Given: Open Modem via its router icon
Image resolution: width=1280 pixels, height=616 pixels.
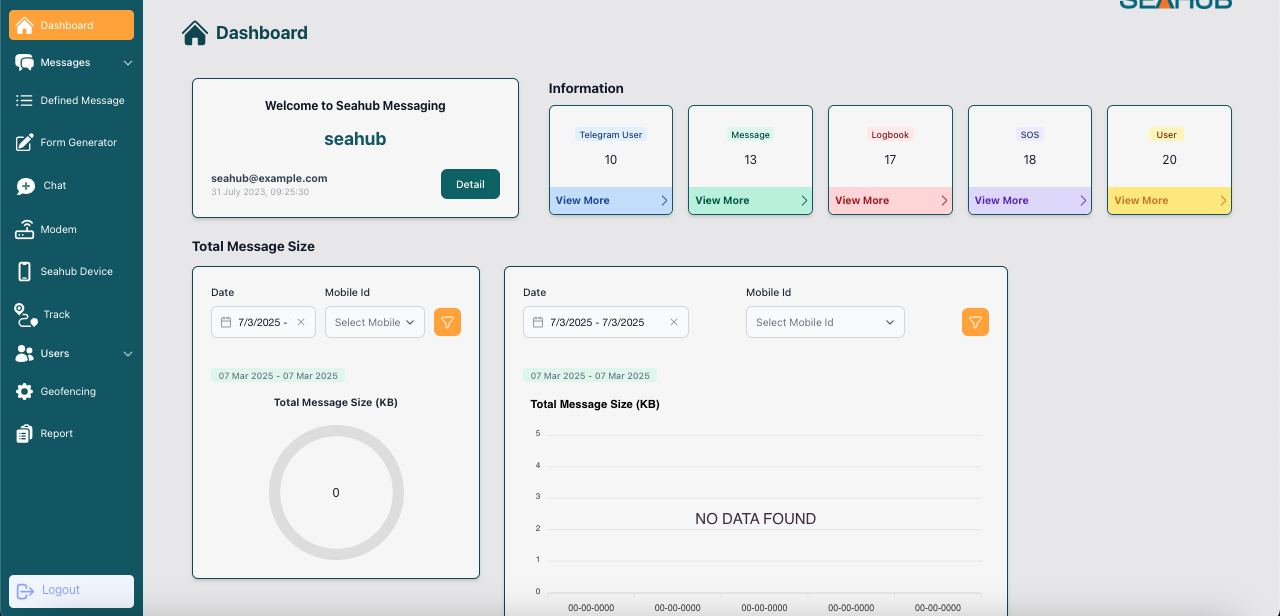Looking at the screenshot, I should [25, 230].
